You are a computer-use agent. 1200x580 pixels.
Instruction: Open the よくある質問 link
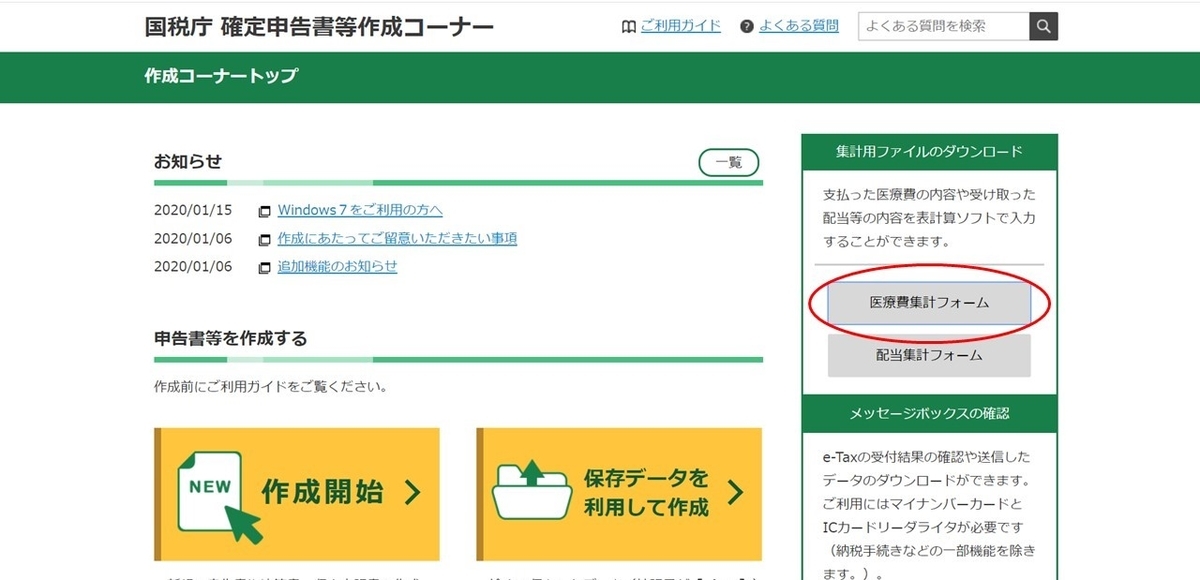coord(799,26)
